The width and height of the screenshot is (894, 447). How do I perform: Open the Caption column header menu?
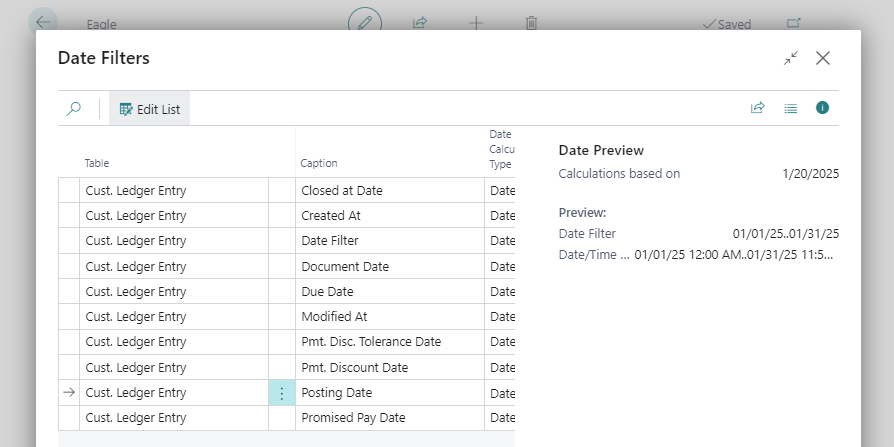point(319,163)
